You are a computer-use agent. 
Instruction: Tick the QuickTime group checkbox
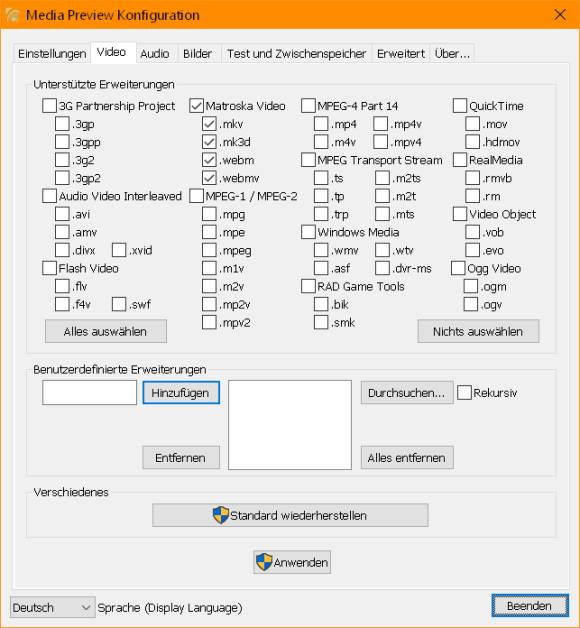(460, 106)
